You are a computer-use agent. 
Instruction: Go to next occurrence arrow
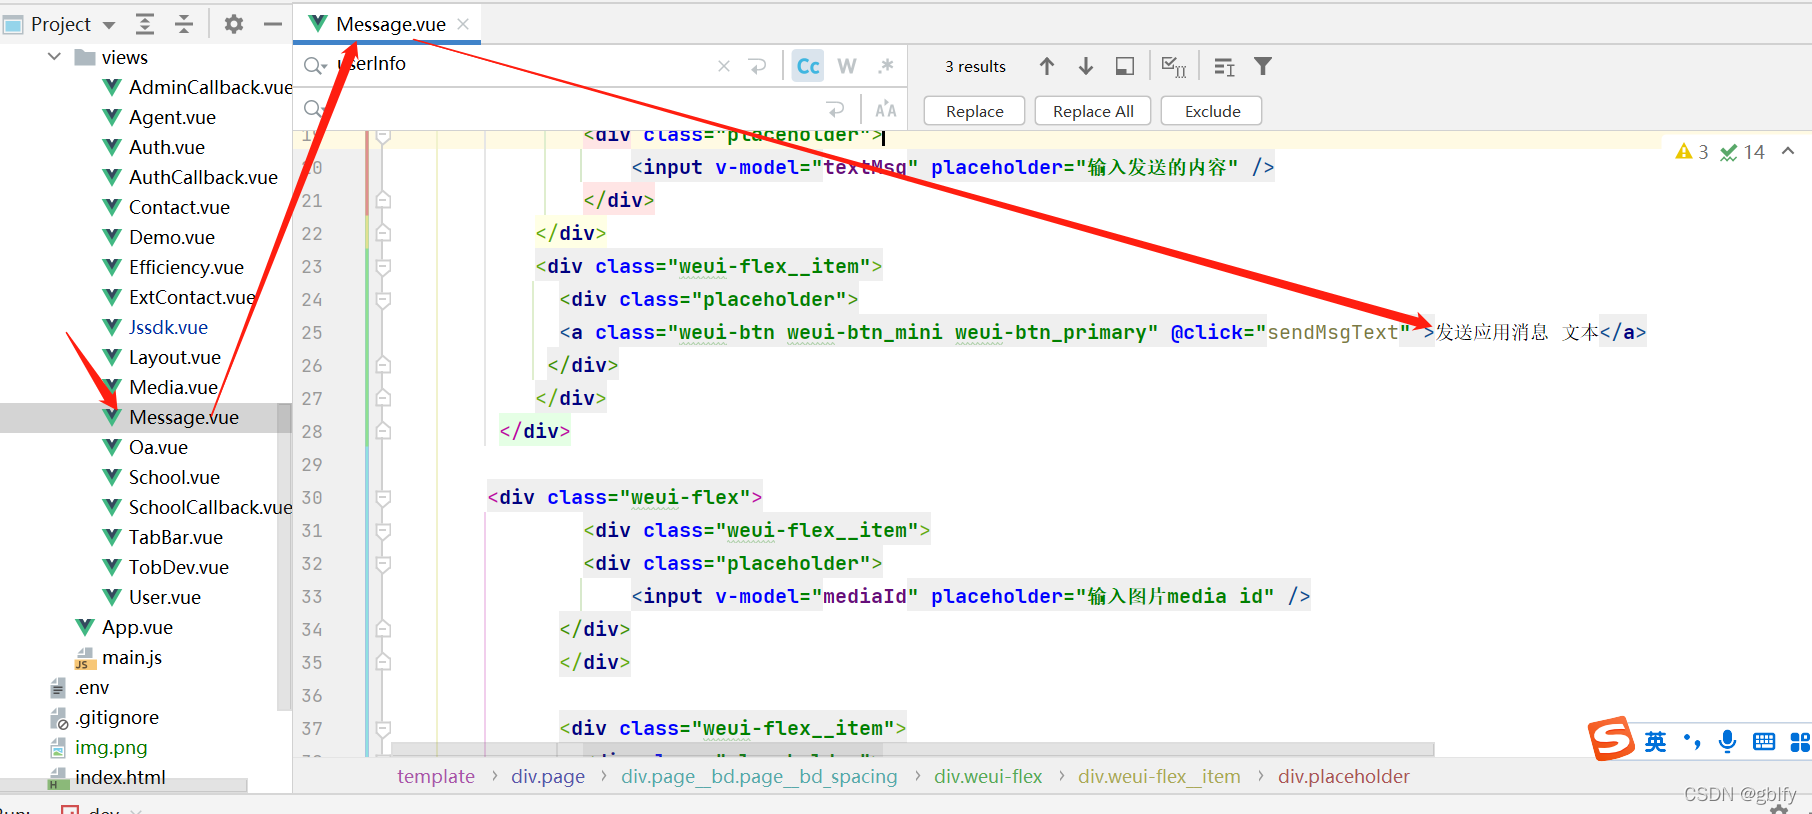(1086, 66)
